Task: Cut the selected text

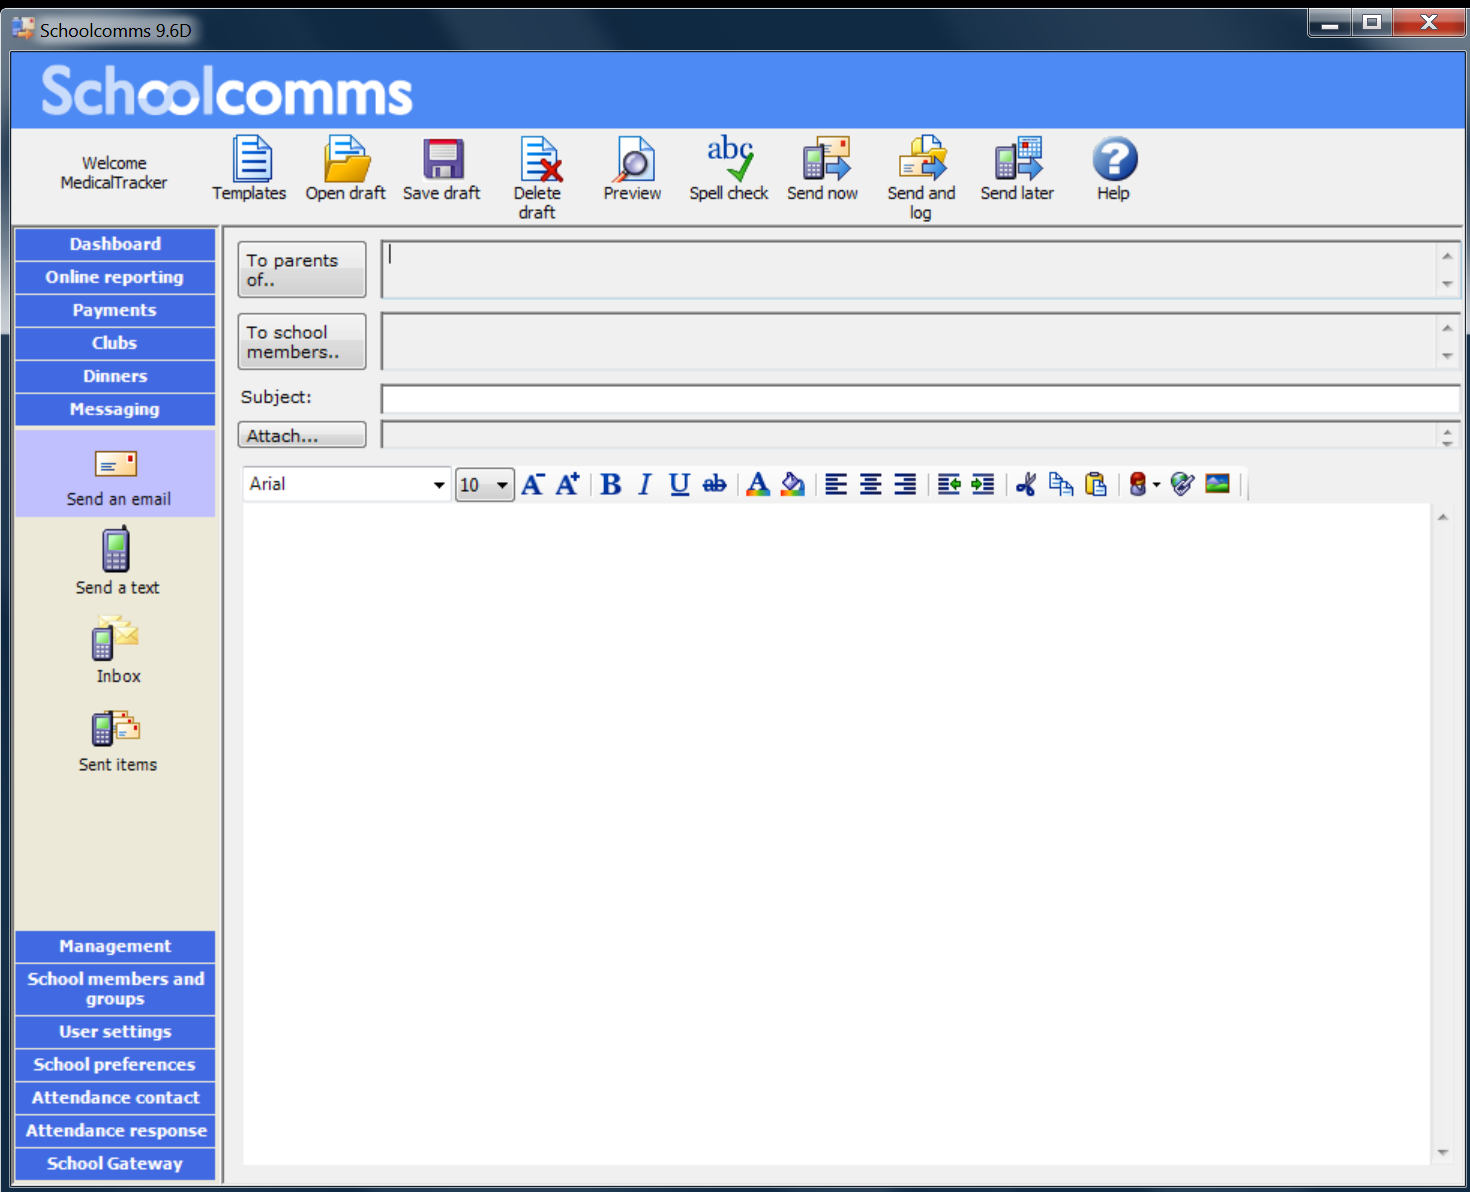Action: click(x=1026, y=485)
